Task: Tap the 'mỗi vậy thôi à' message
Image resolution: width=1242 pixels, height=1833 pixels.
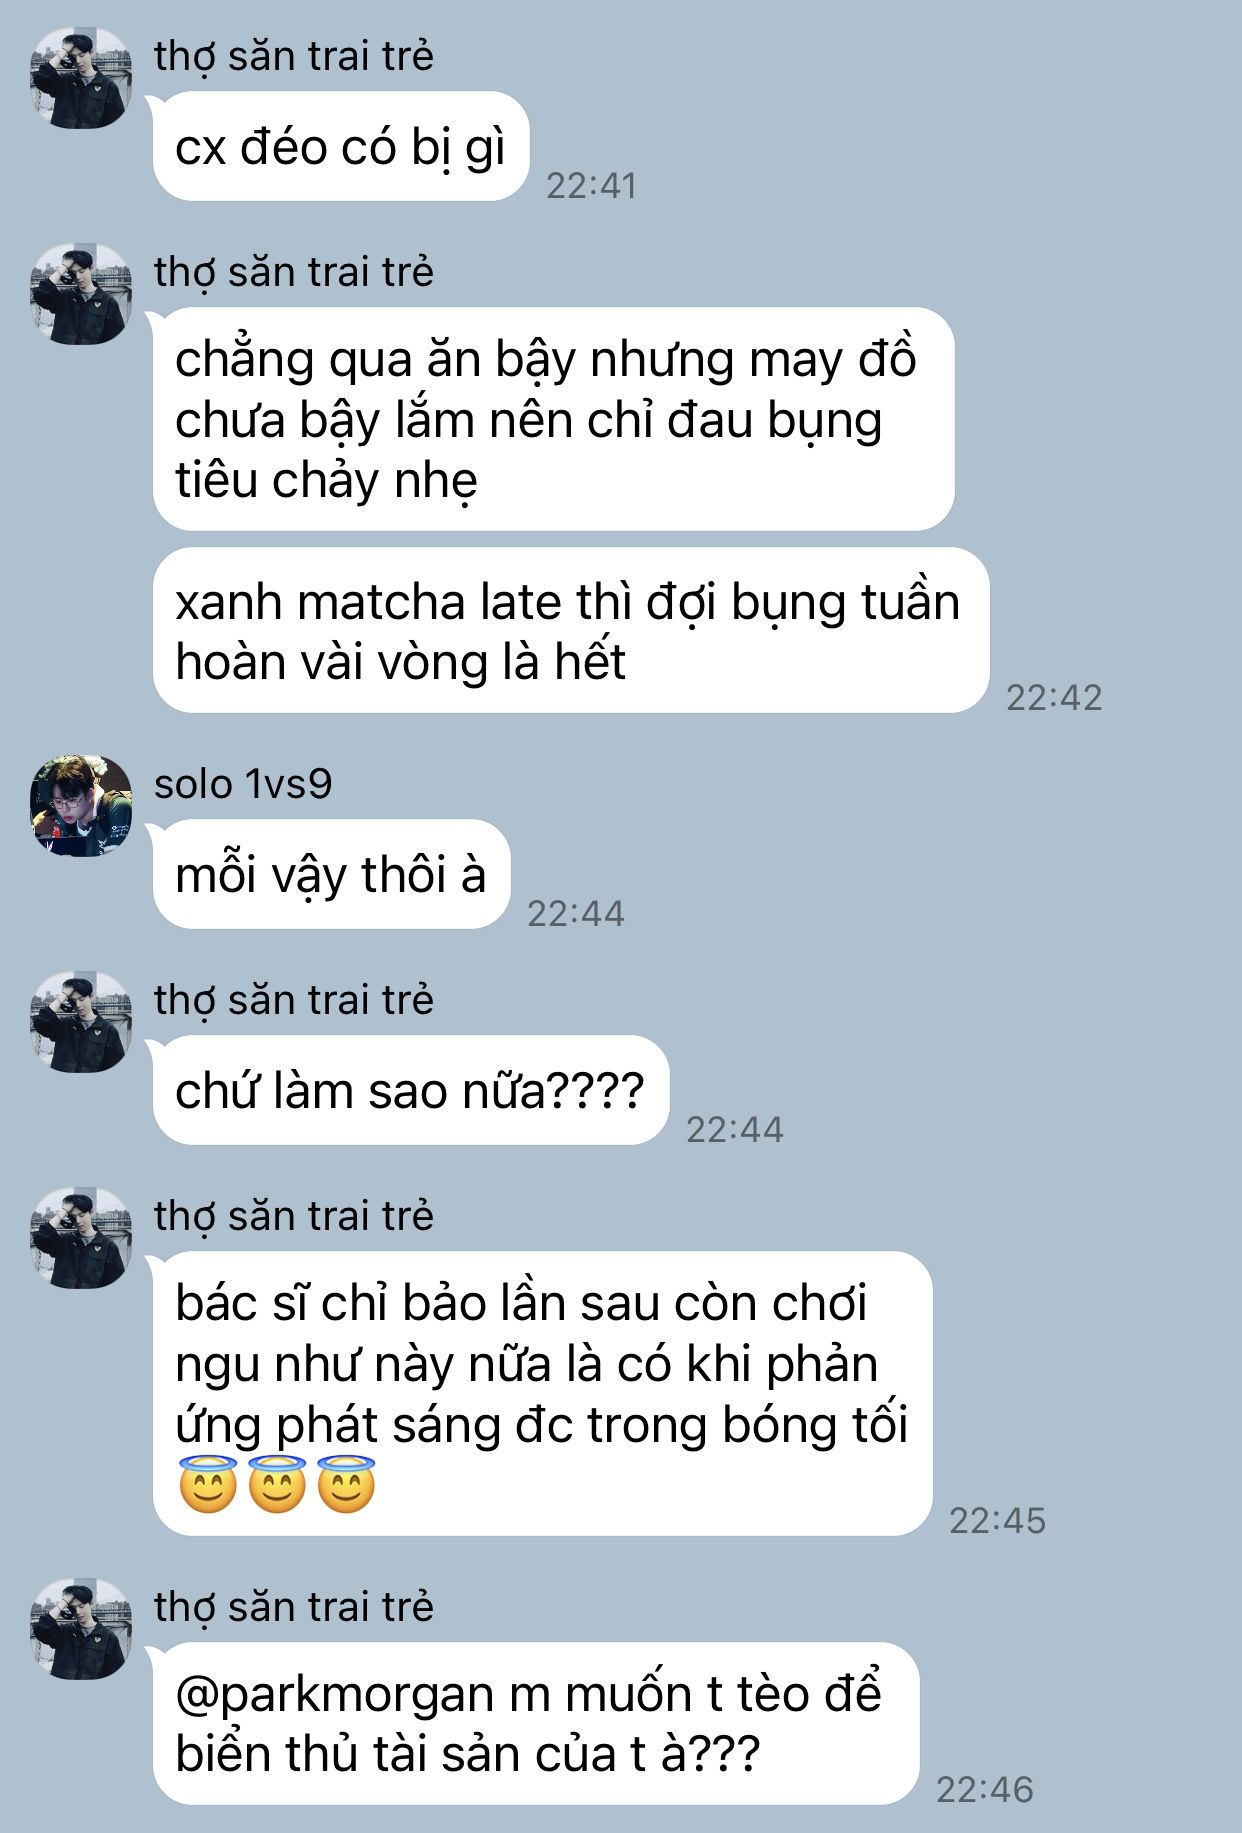Action: point(331,874)
